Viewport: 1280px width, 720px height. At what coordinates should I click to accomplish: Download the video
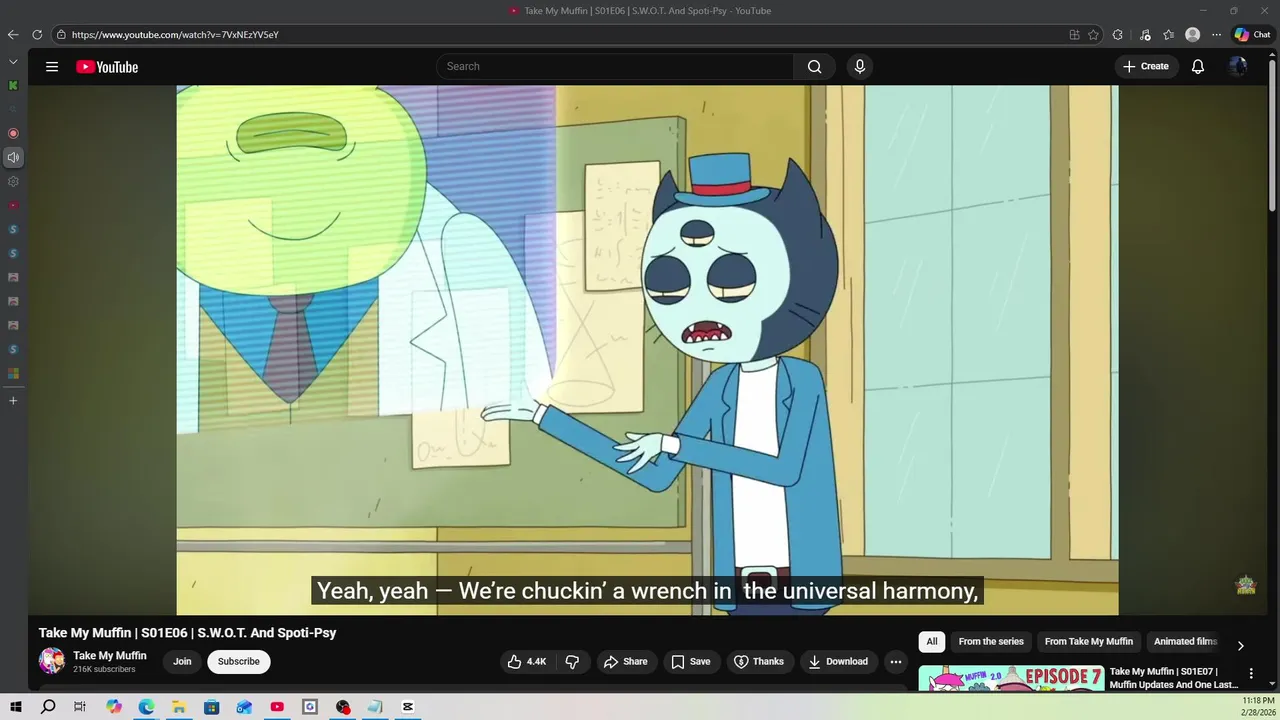coord(838,662)
